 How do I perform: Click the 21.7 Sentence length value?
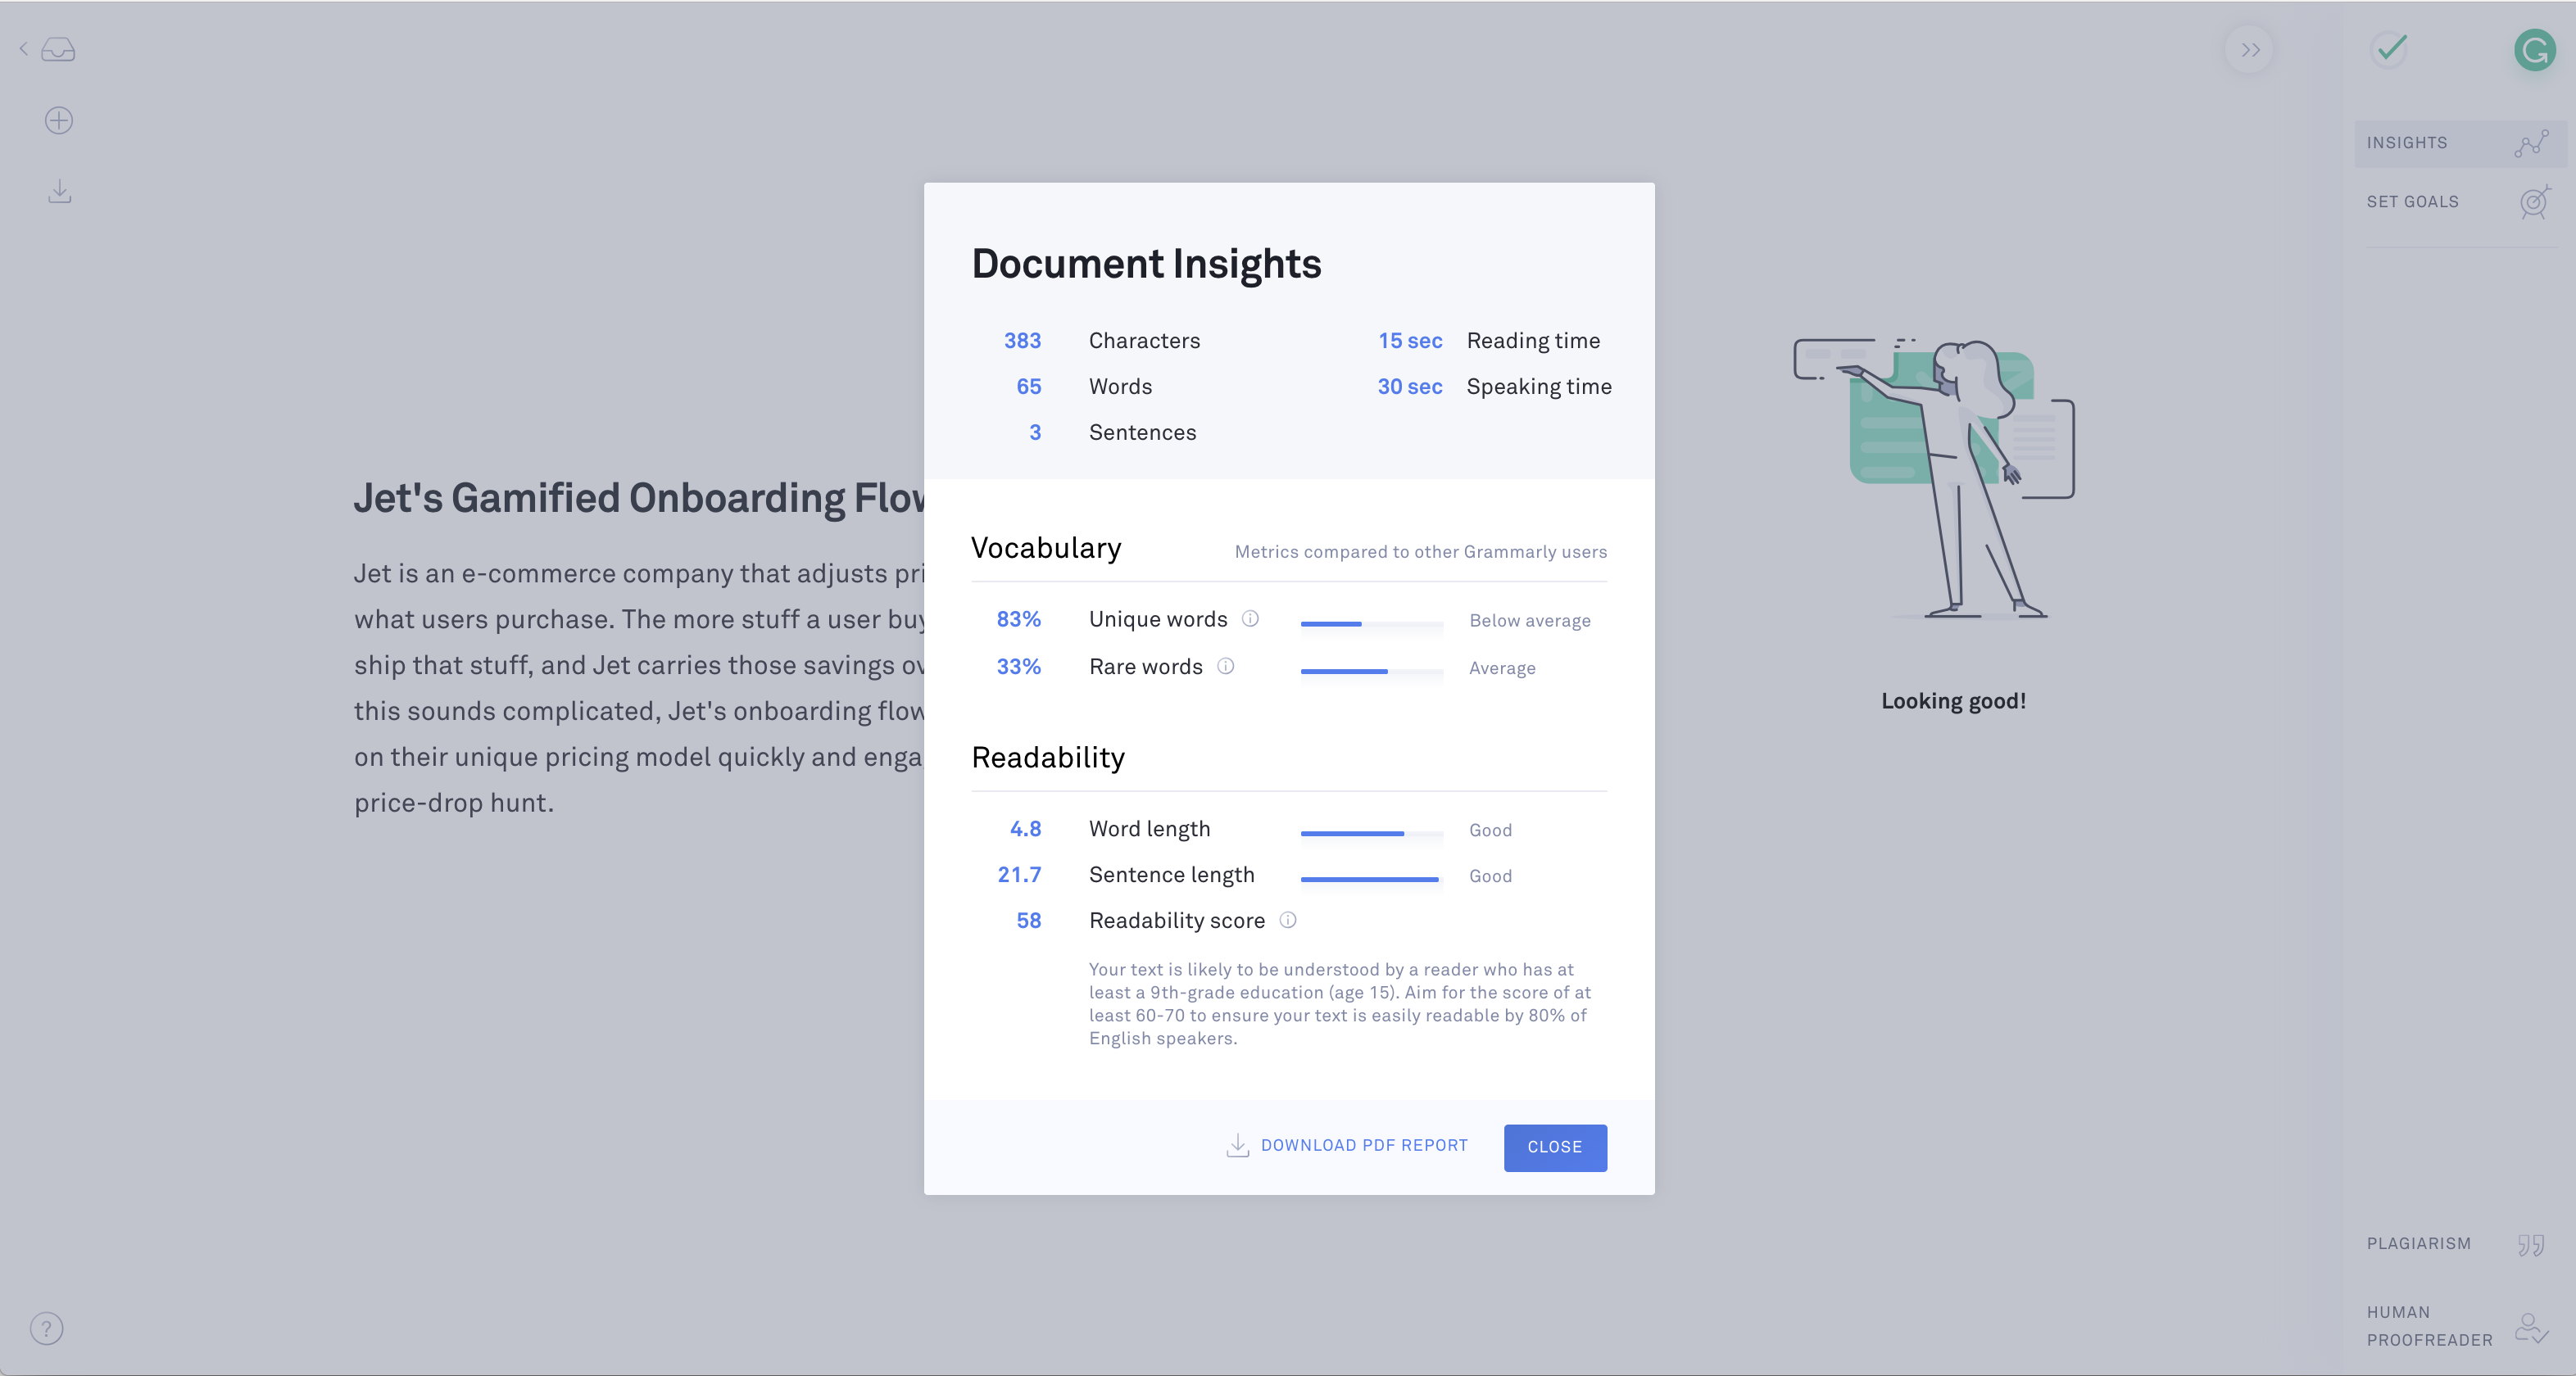[x=1019, y=874]
